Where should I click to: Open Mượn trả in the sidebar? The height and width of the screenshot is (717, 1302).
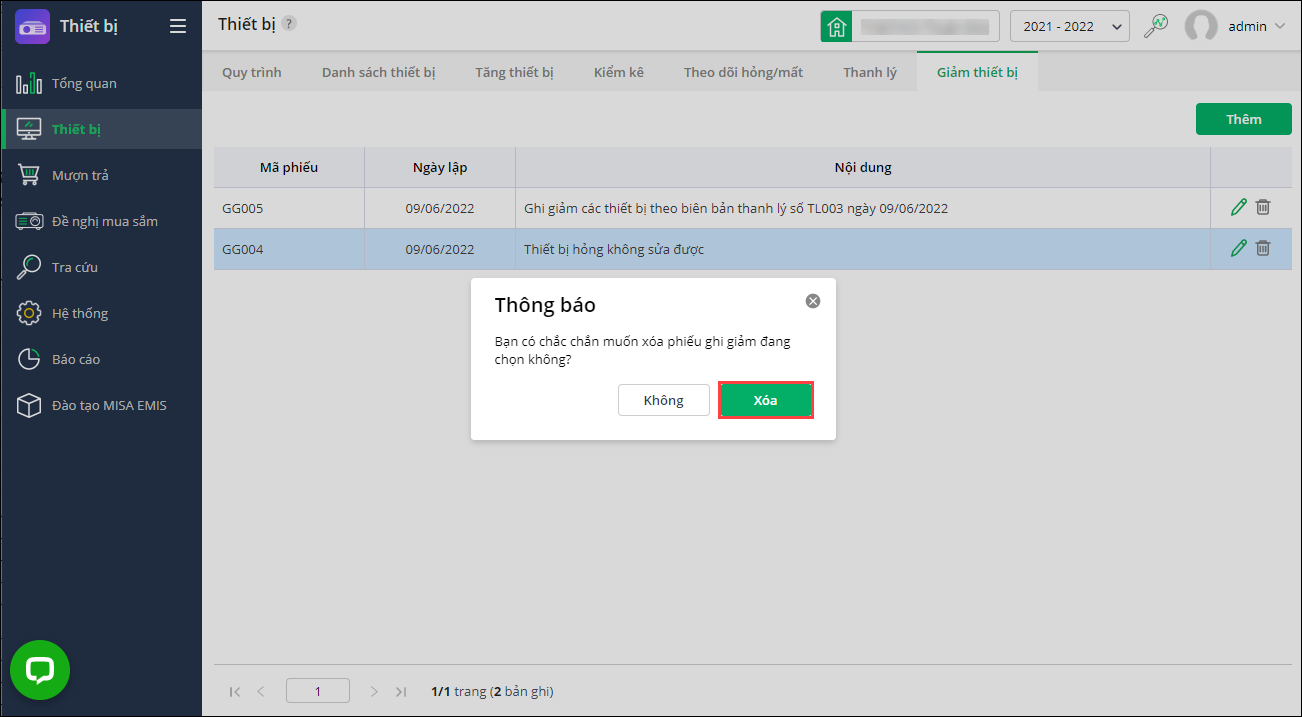(101, 175)
